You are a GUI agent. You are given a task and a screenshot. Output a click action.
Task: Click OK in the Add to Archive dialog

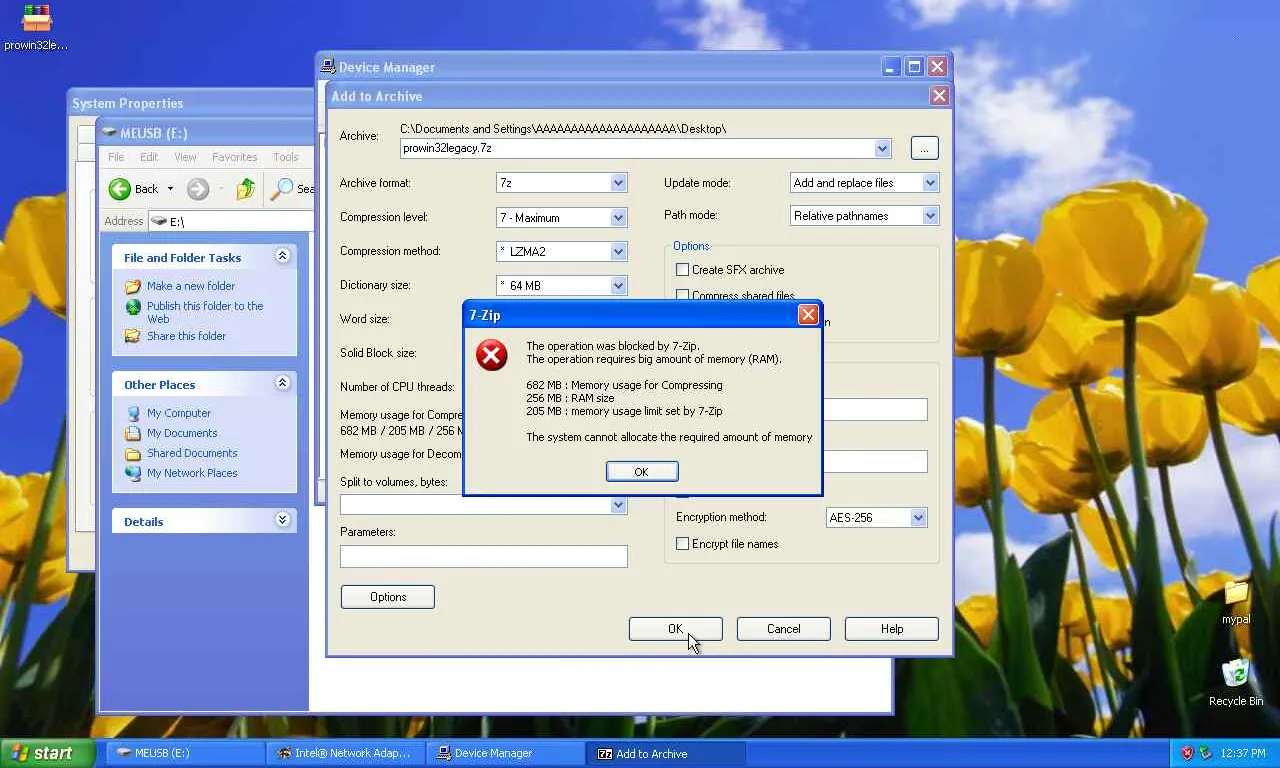[675, 629]
